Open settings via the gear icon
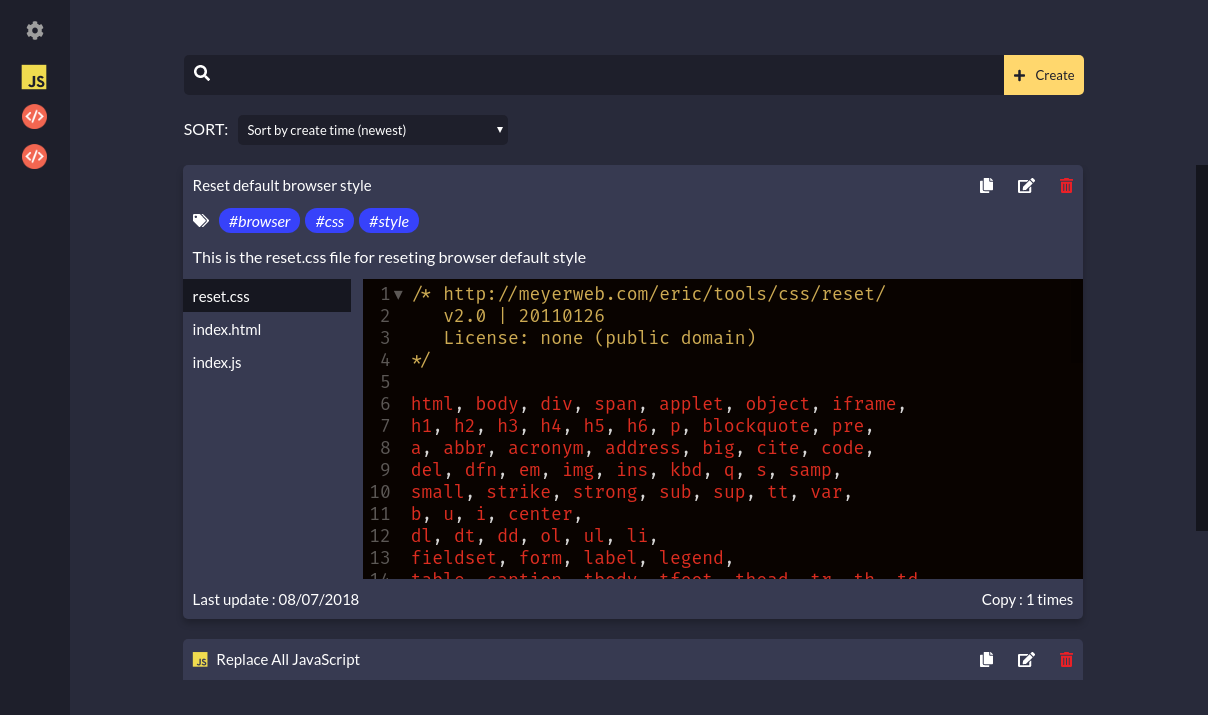Screen dimensions: 1208x715 pyautogui.click(x=35, y=31)
